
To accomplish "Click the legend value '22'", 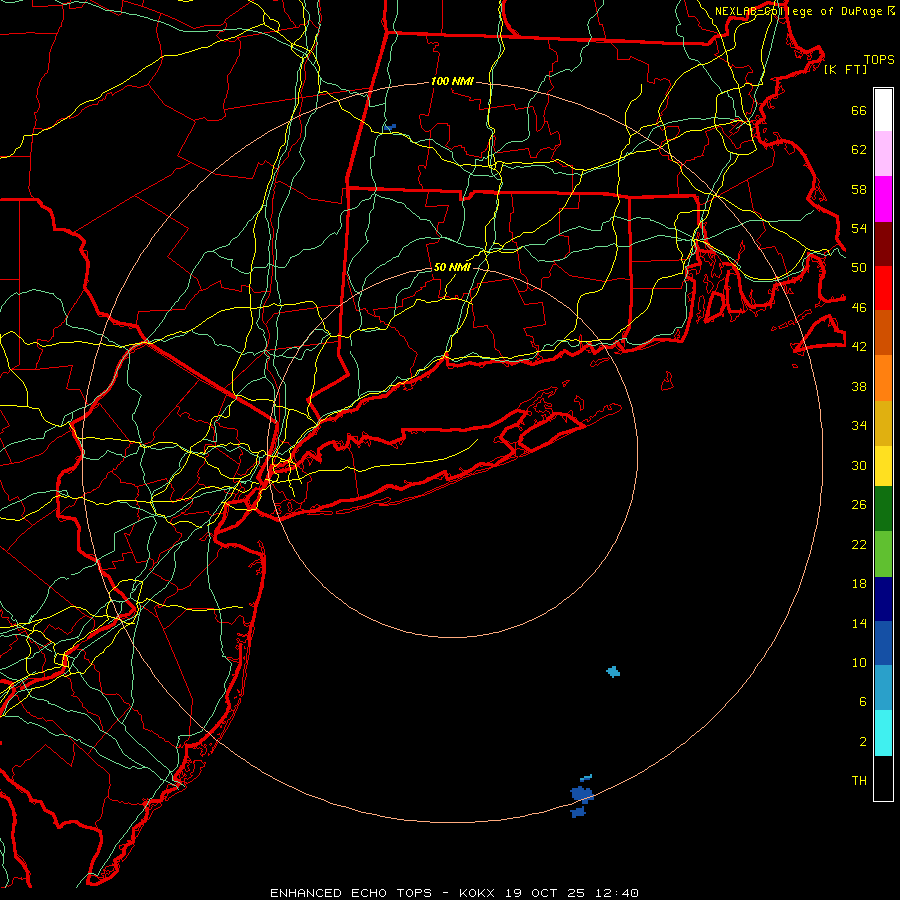I will pyautogui.click(x=859, y=544).
